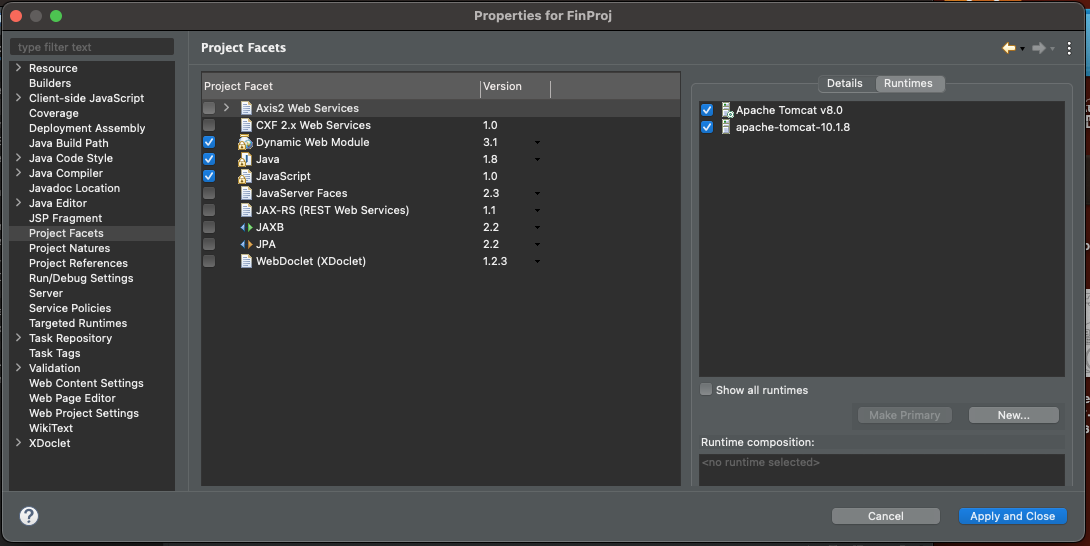Check the JPA facet checkbox
1090x546 pixels.
(x=209, y=244)
